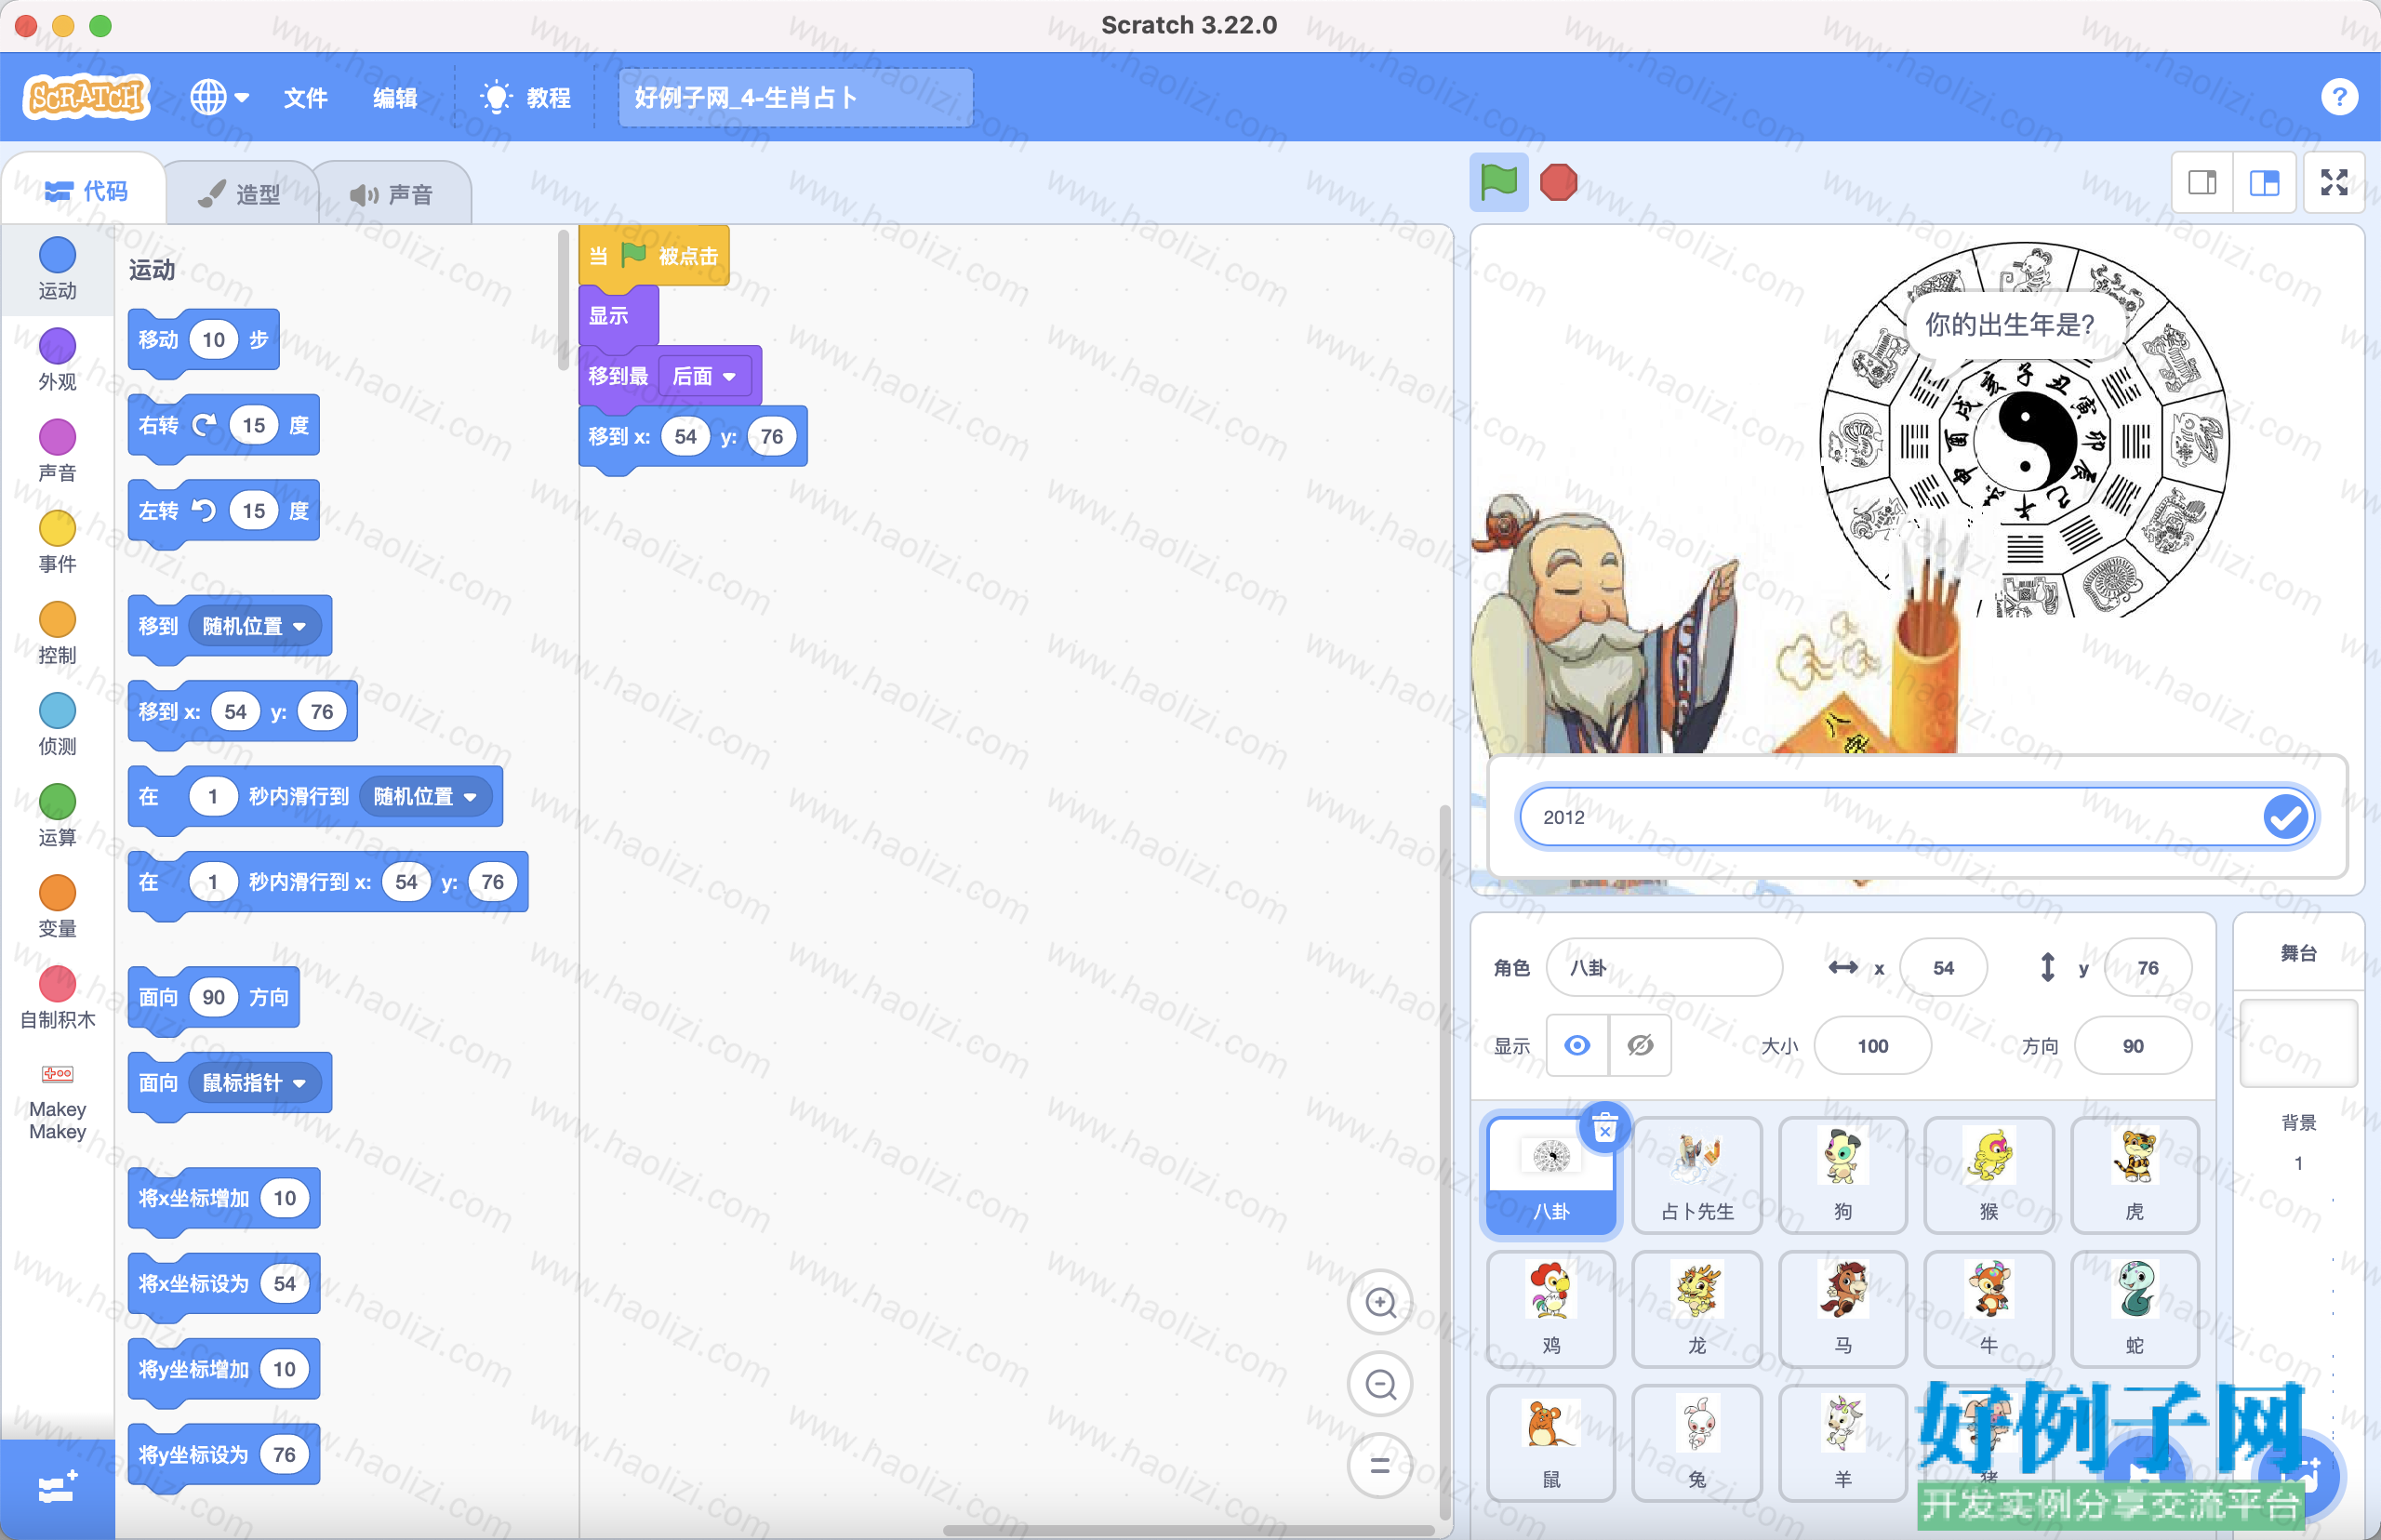This screenshot has width=2381, height=1540.
Task: Select the 鸡 sprite
Action: (1551, 1309)
